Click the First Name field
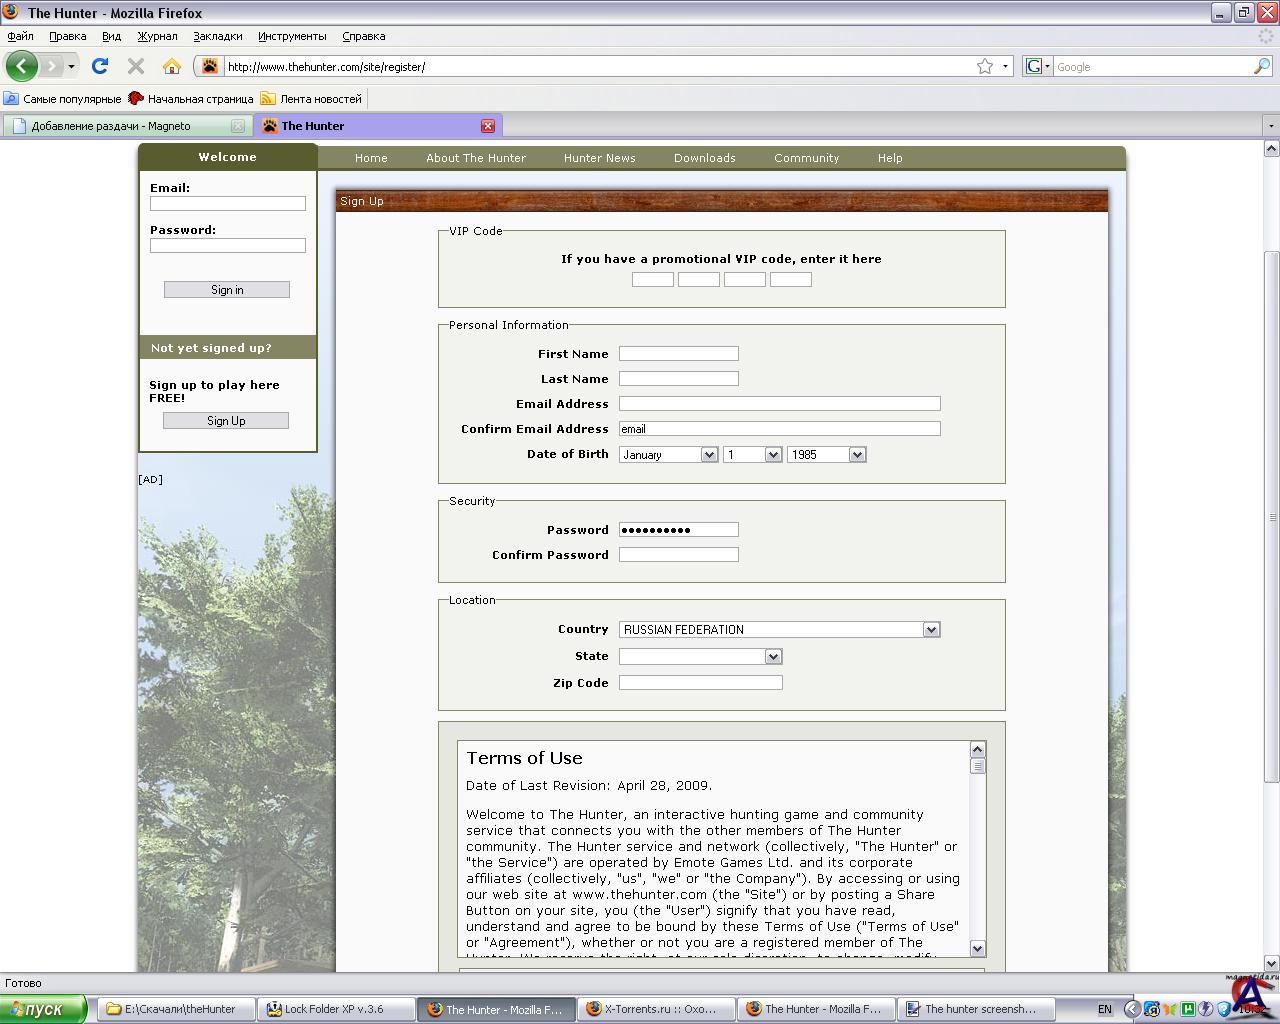This screenshot has width=1280, height=1024. (x=679, y=353)
